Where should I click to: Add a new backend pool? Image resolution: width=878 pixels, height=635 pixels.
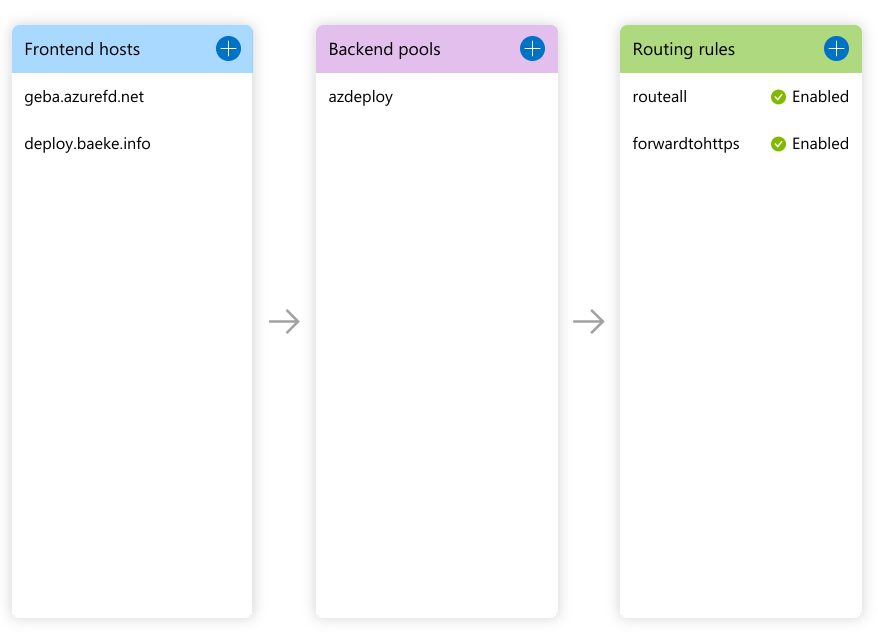tap(532, 48)
